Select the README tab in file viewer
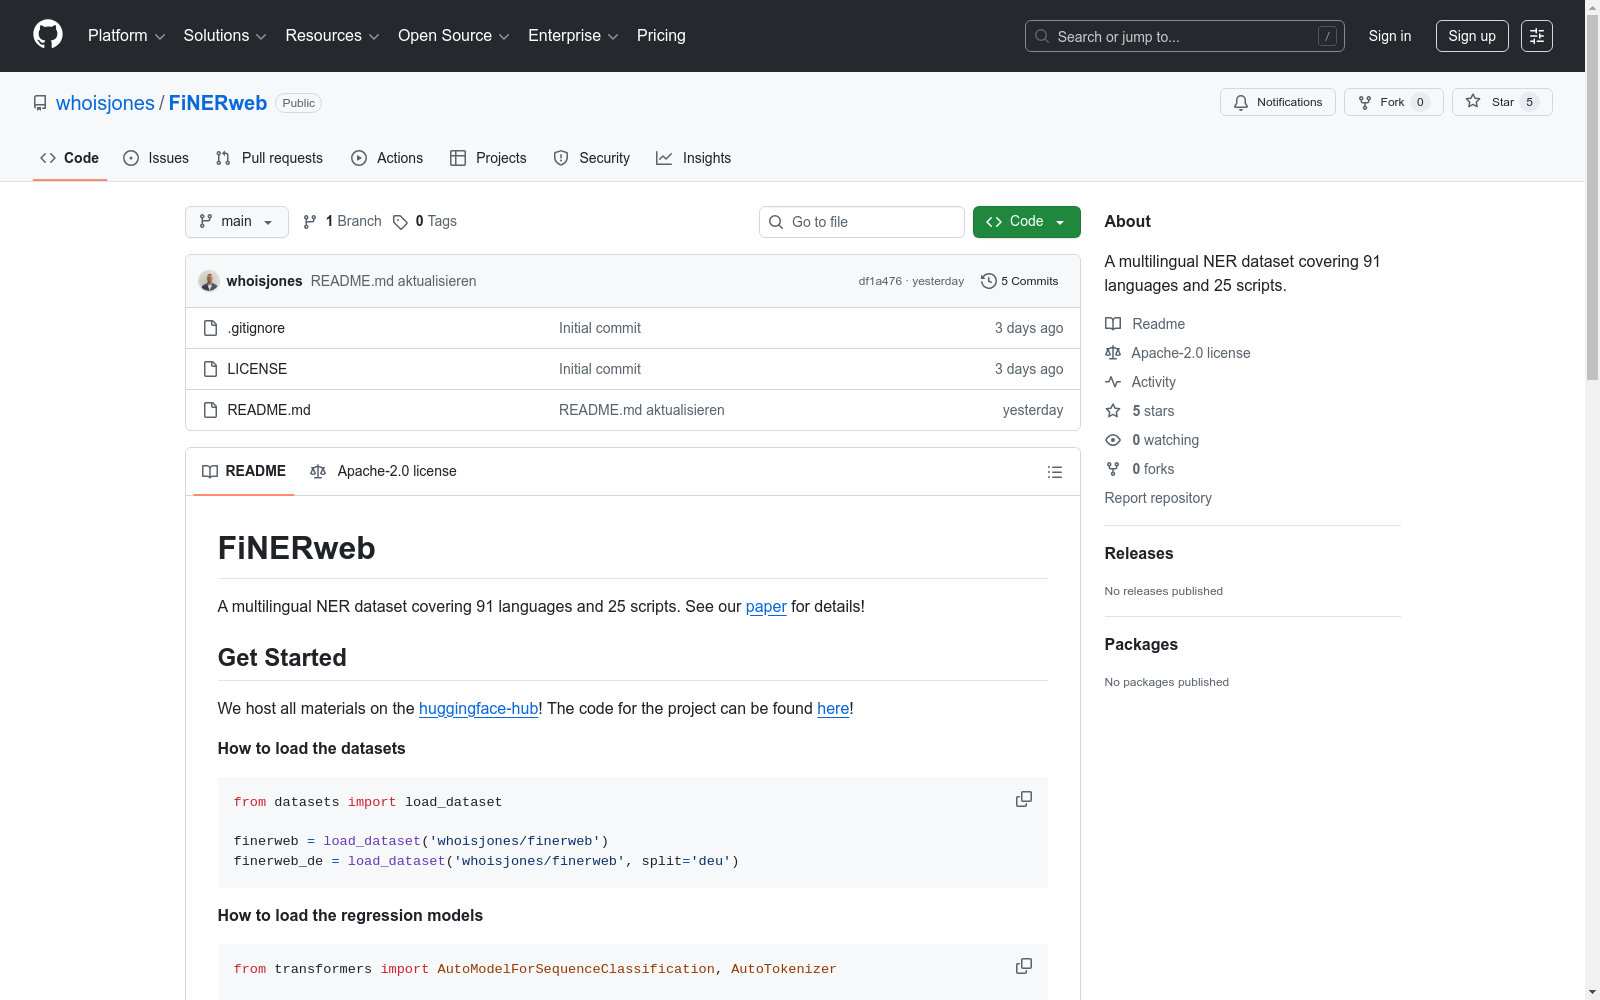 coord(244,472)
